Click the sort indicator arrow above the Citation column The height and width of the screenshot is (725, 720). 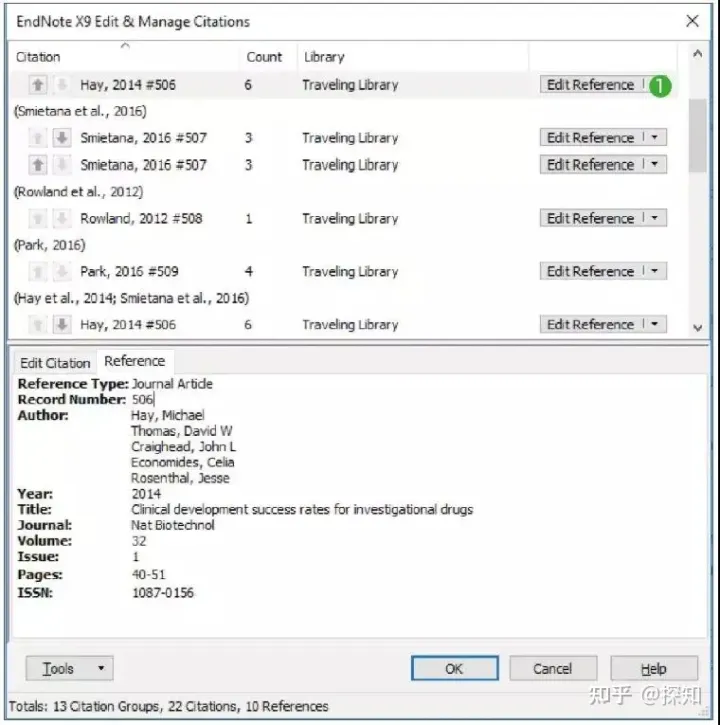[125, 45]
